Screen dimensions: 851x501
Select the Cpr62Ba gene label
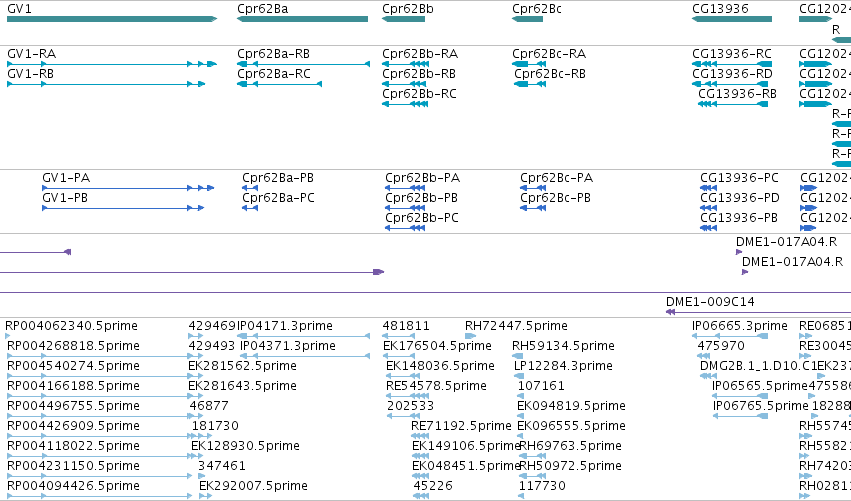pos(263,9)
